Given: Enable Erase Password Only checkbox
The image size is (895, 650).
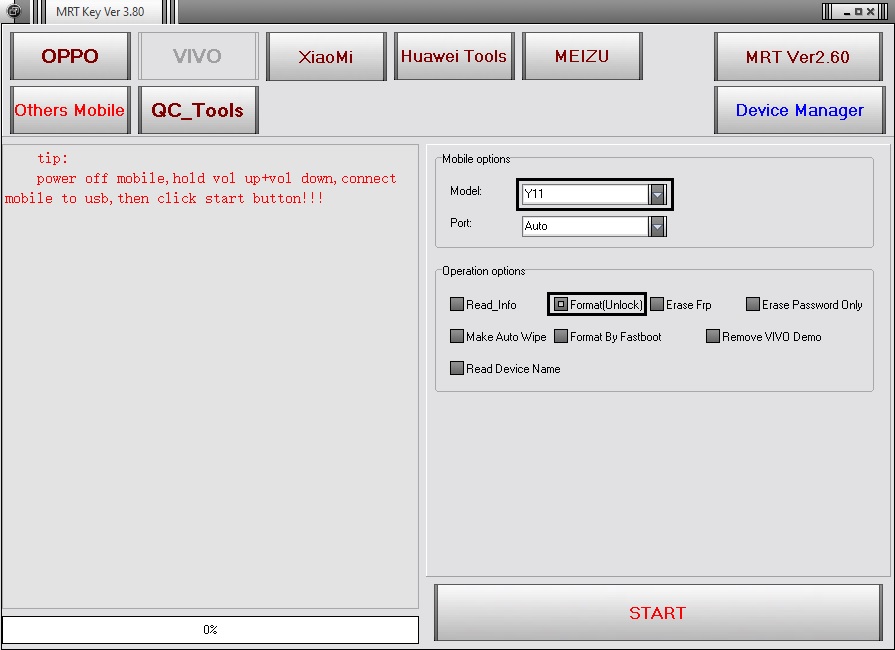Looking at the screenshot, I should 753,304.
